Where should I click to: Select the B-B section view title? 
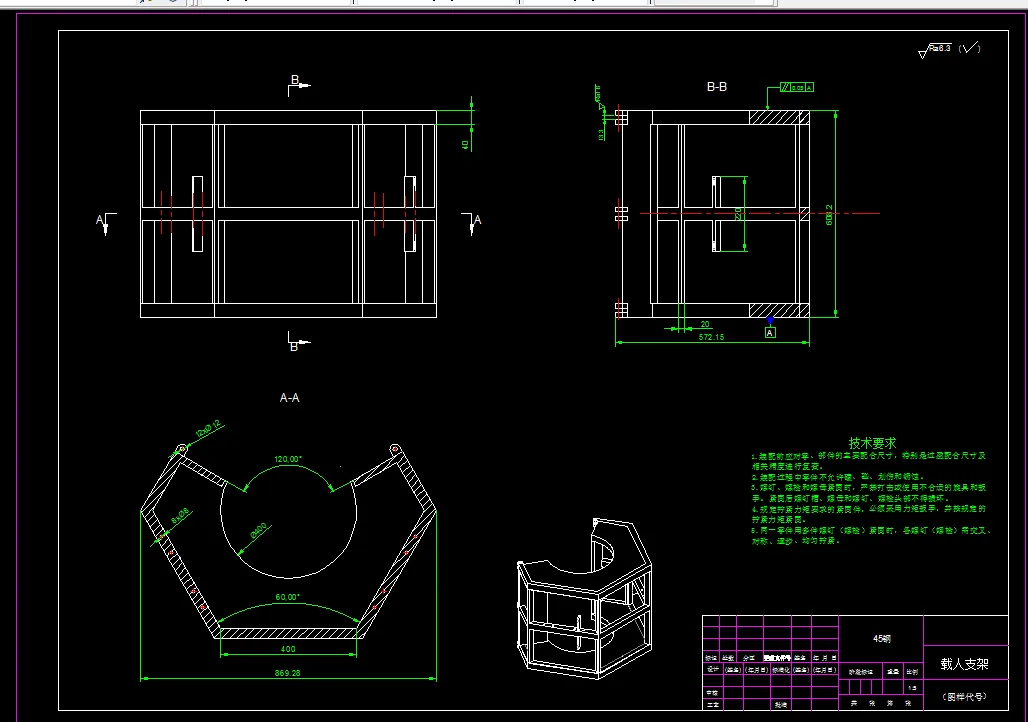(x=717, y=87)
